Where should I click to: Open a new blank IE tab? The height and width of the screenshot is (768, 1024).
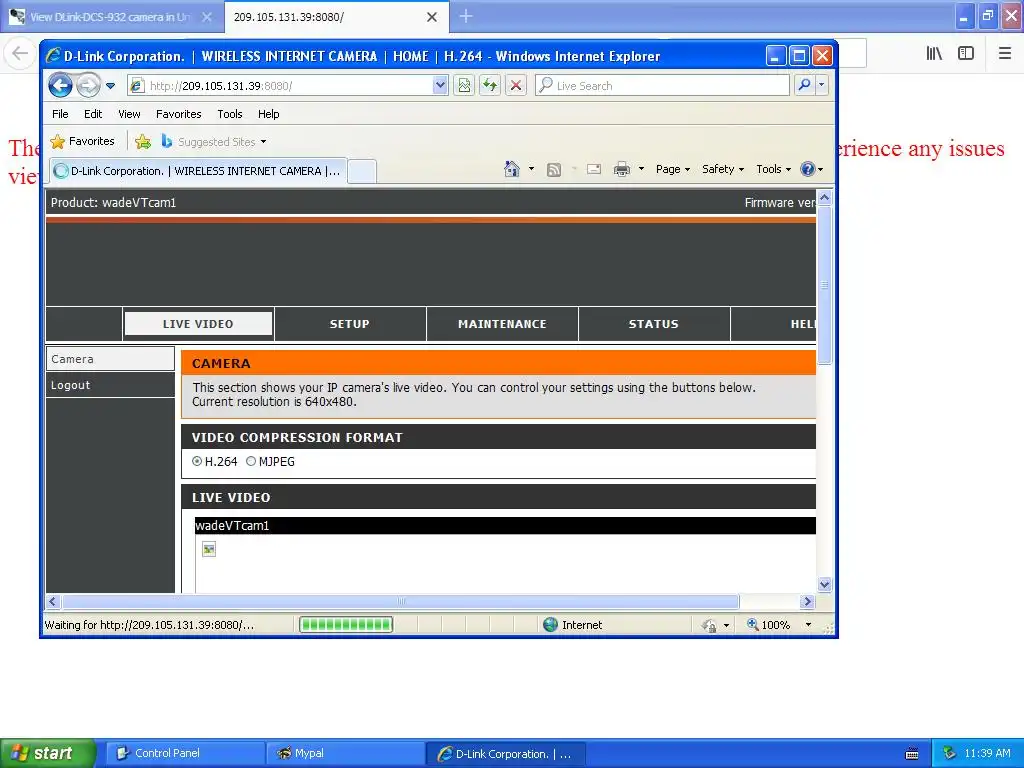click(x=362, y=172)
